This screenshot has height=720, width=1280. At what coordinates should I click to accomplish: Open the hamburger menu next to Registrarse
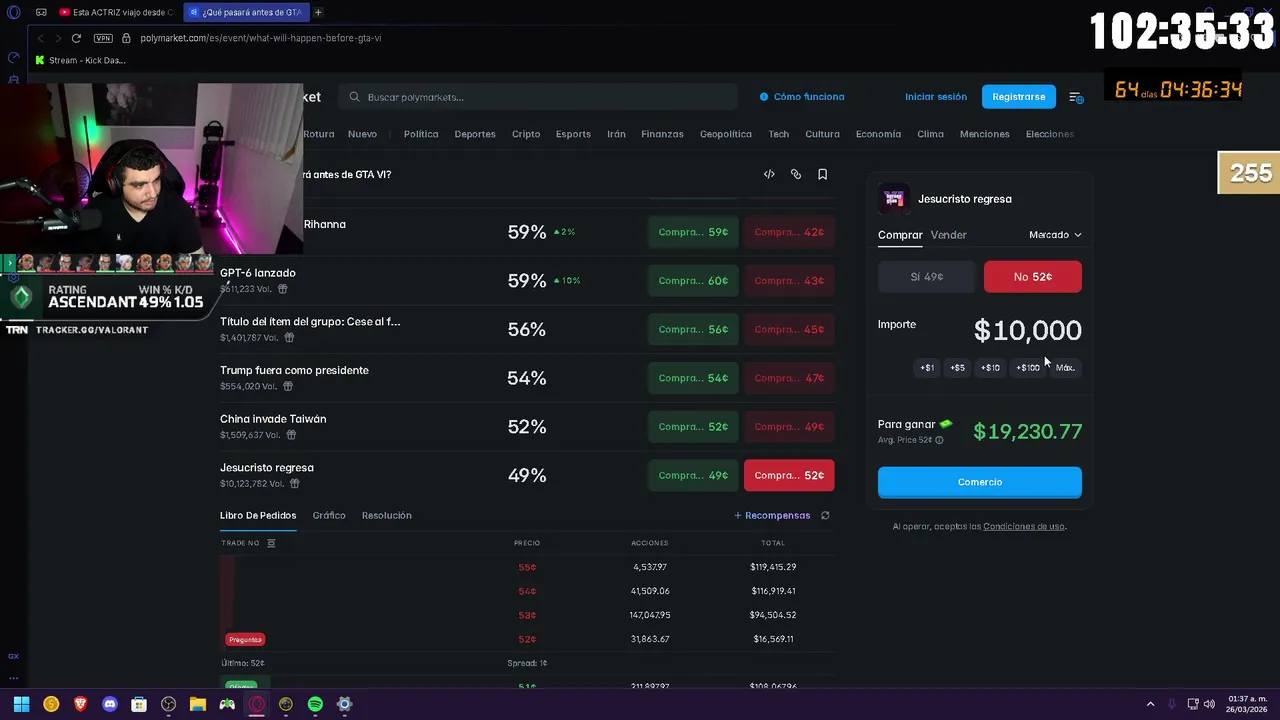tap(1076, 97)
